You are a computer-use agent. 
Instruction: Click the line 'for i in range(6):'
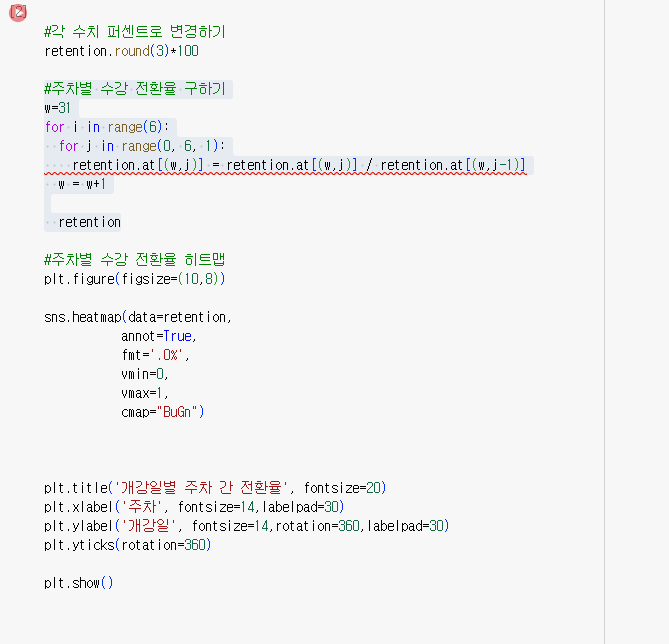107,127
